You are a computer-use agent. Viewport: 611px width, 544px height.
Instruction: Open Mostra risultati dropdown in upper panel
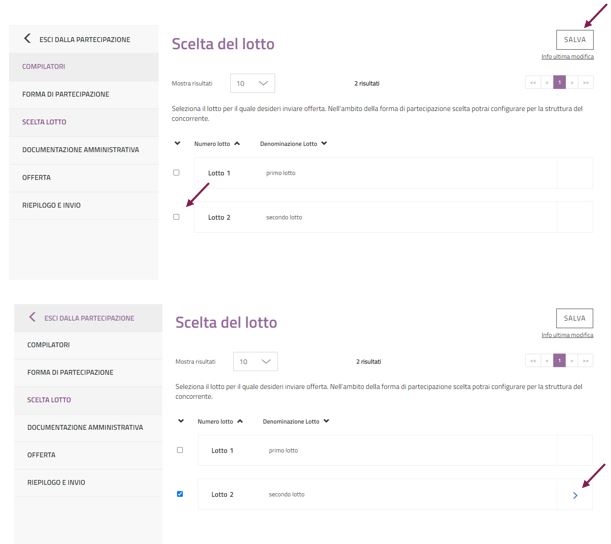[x=252, y=83]
